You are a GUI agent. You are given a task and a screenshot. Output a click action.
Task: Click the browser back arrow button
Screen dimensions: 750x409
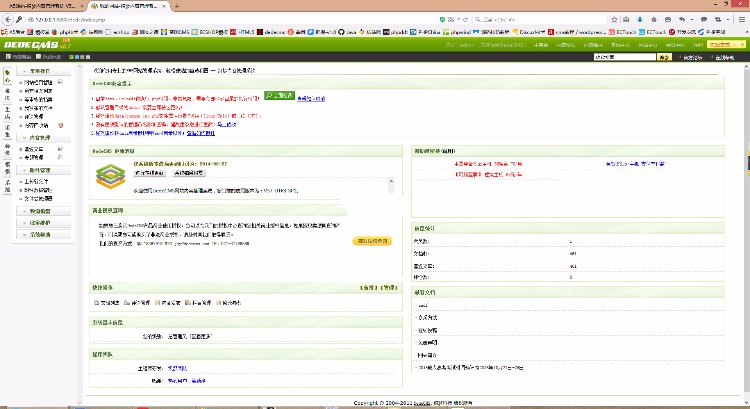pos(8,20)
